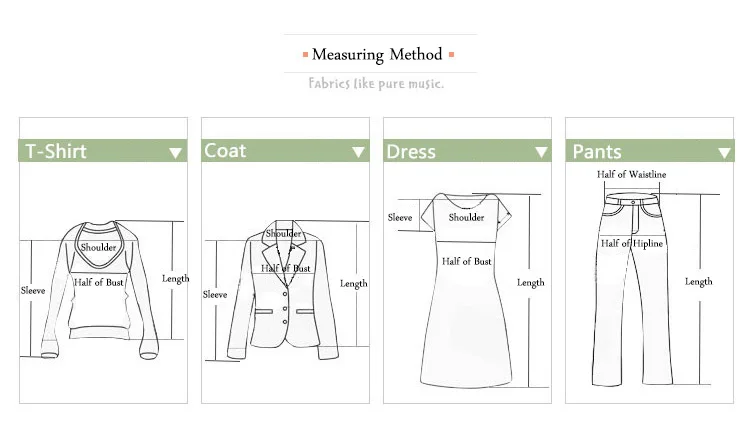Click the T-shirt 'Sleeve' label
This screenshot has width=750, height=437.
[33, 290]
